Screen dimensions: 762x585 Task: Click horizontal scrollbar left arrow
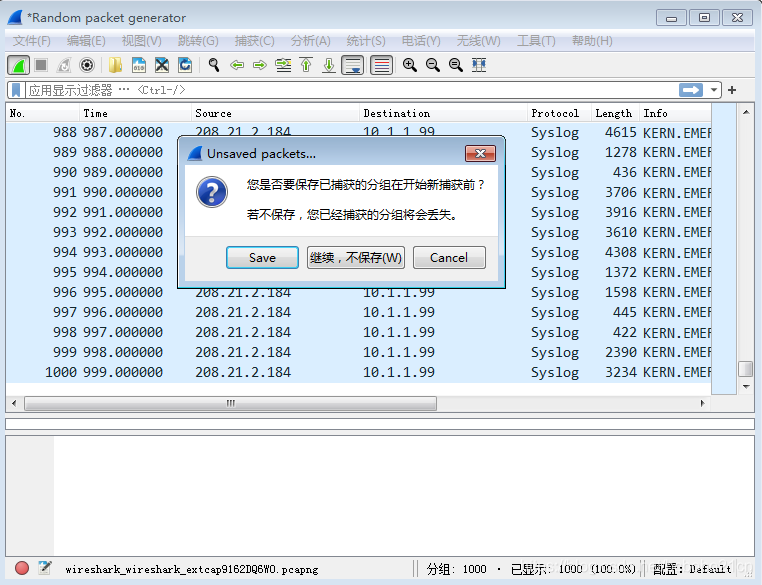tap(14, 403)
